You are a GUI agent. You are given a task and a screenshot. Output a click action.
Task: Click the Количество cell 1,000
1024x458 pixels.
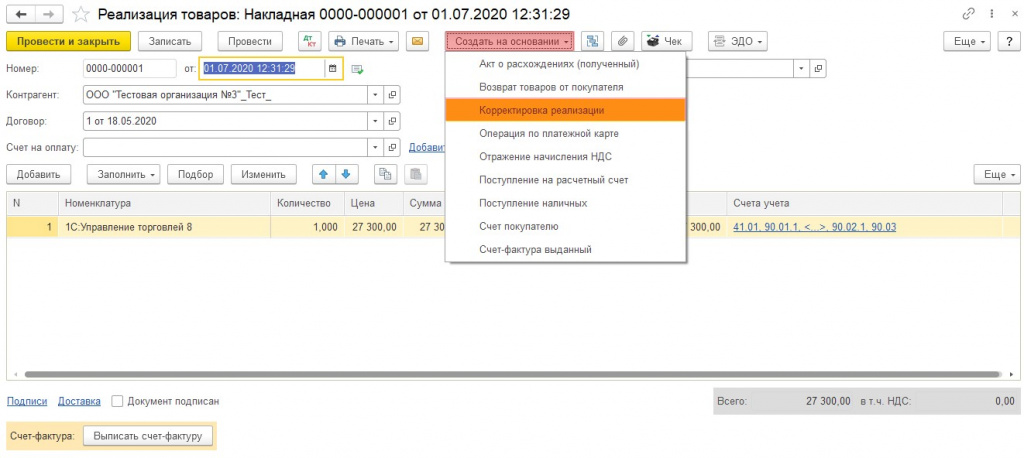(308, 227)
